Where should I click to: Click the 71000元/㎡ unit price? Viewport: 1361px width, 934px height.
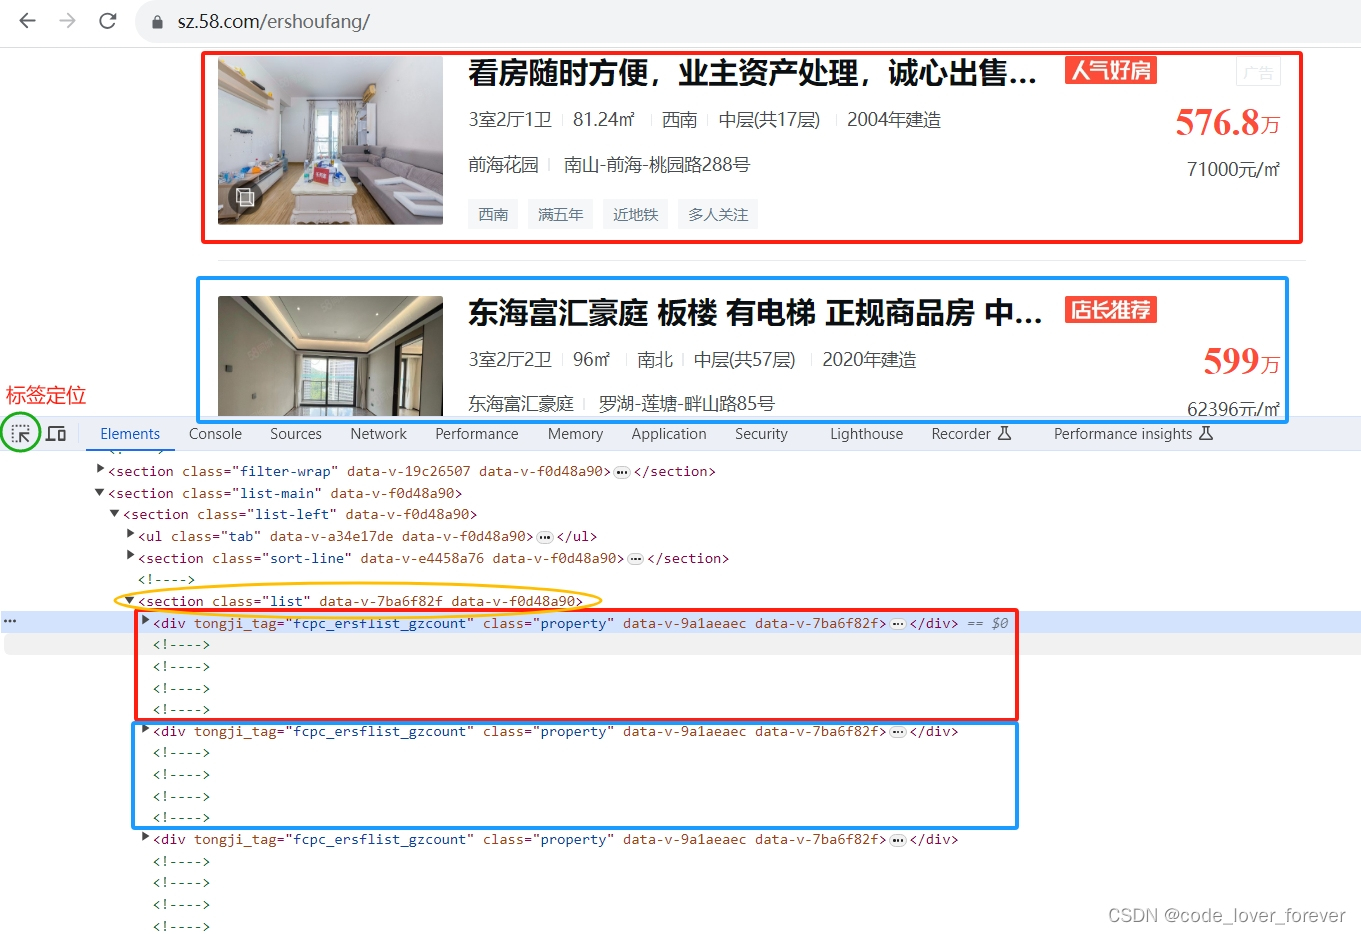pos(1233,170)
